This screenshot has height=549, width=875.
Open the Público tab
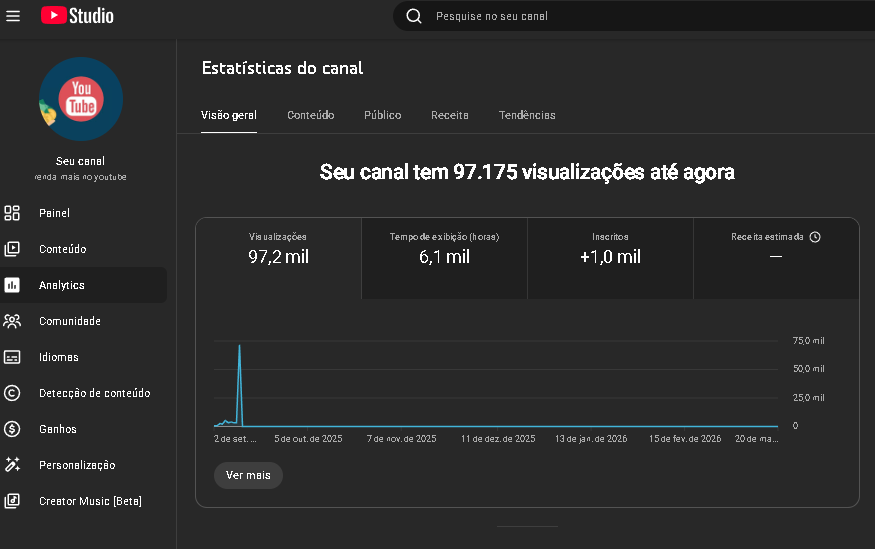coord(383,115)
